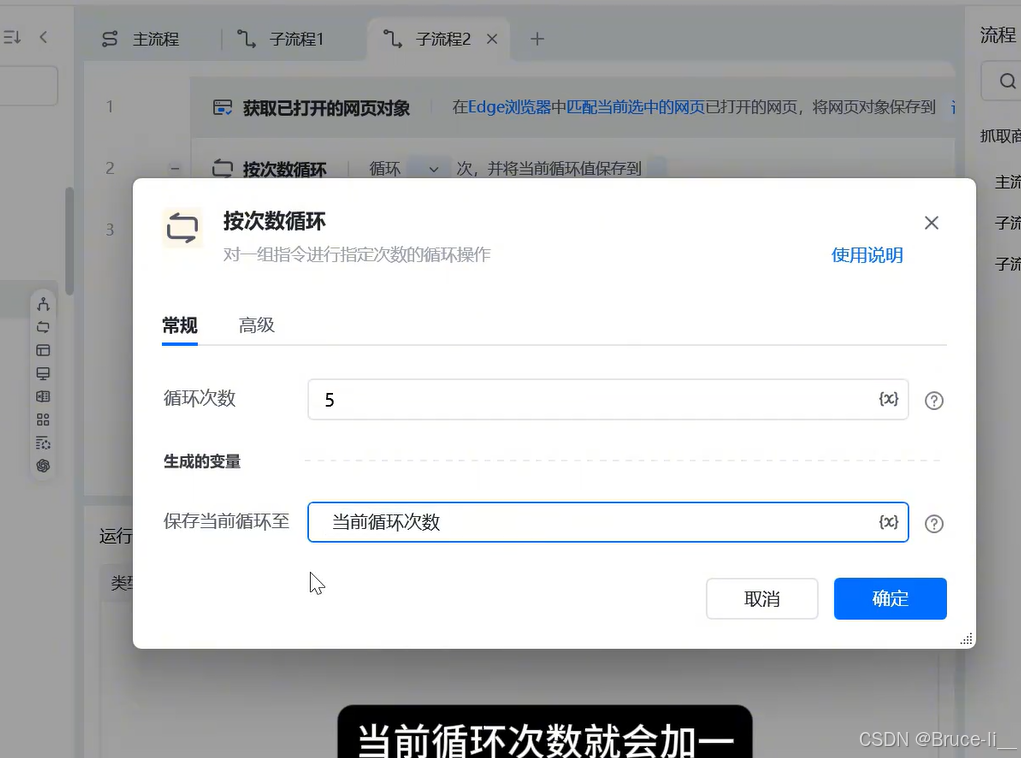
Task: Click the 获取已打开的网页对象 step icon
Action: click(223, 107)
